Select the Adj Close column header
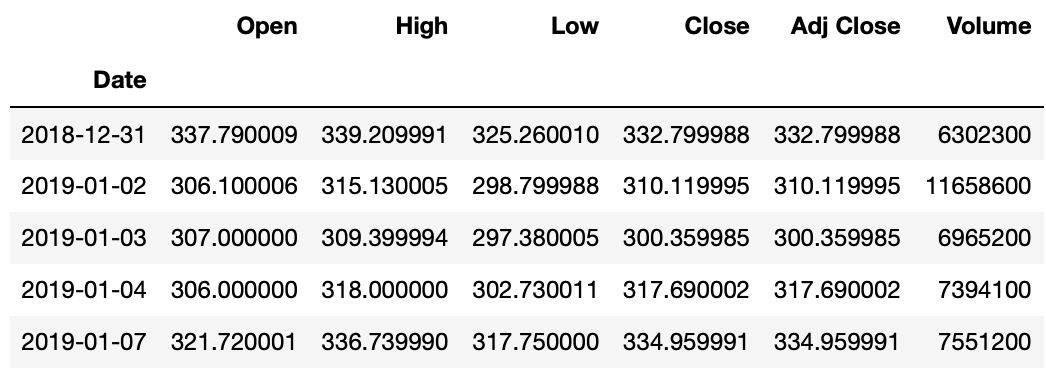1046x378 pixels. tap(845, 26)
